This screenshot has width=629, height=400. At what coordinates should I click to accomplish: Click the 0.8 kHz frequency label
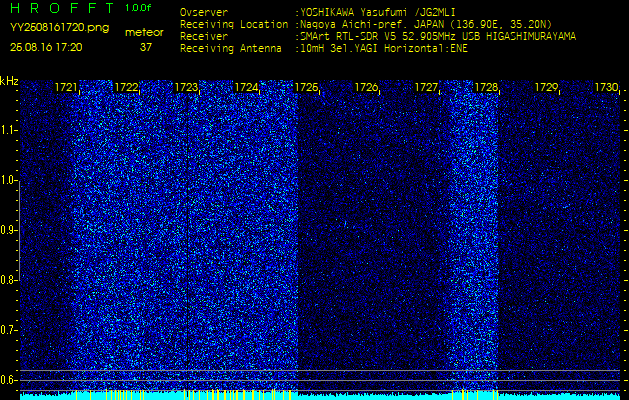pyautogui.click(x=9, y=280)
